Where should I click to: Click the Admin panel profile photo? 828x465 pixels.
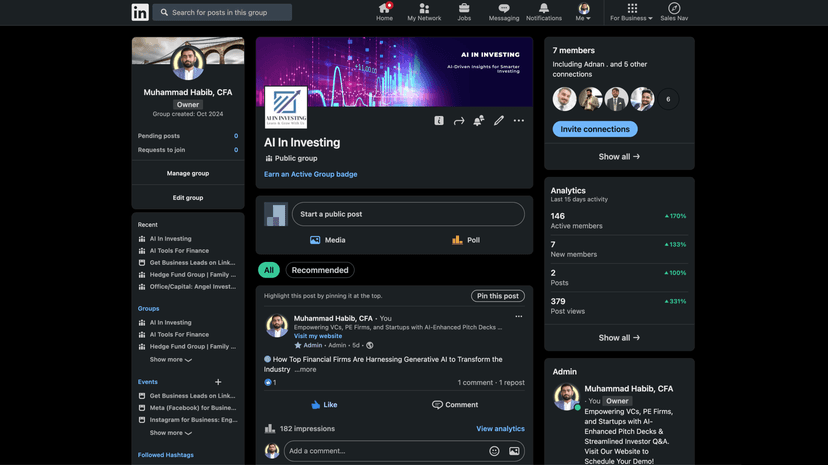566,396
